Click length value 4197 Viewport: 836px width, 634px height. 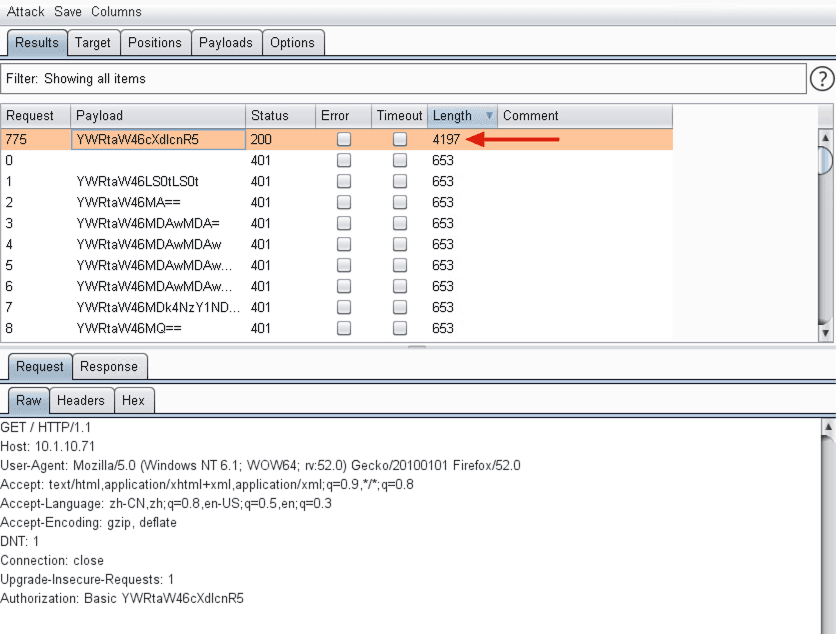point(446,139)
